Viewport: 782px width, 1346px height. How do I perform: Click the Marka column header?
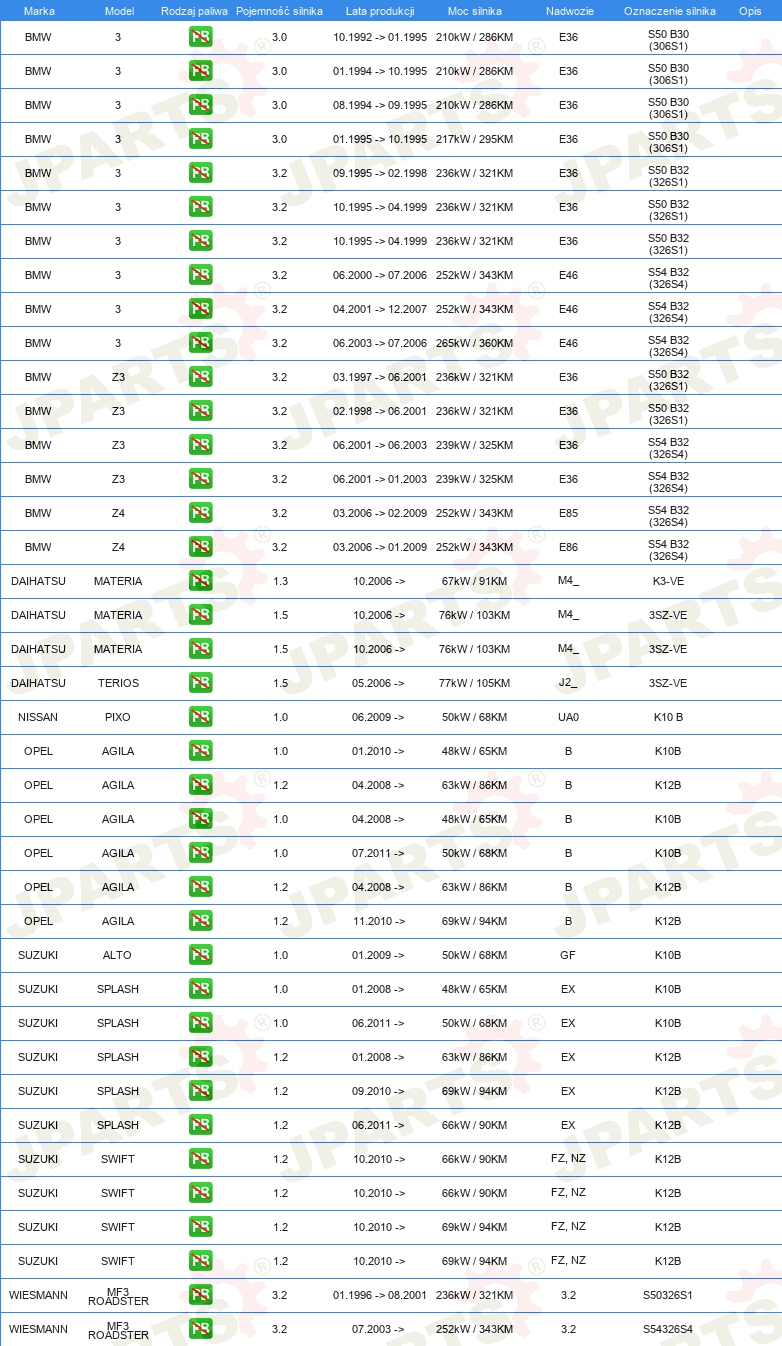point(39,10)
